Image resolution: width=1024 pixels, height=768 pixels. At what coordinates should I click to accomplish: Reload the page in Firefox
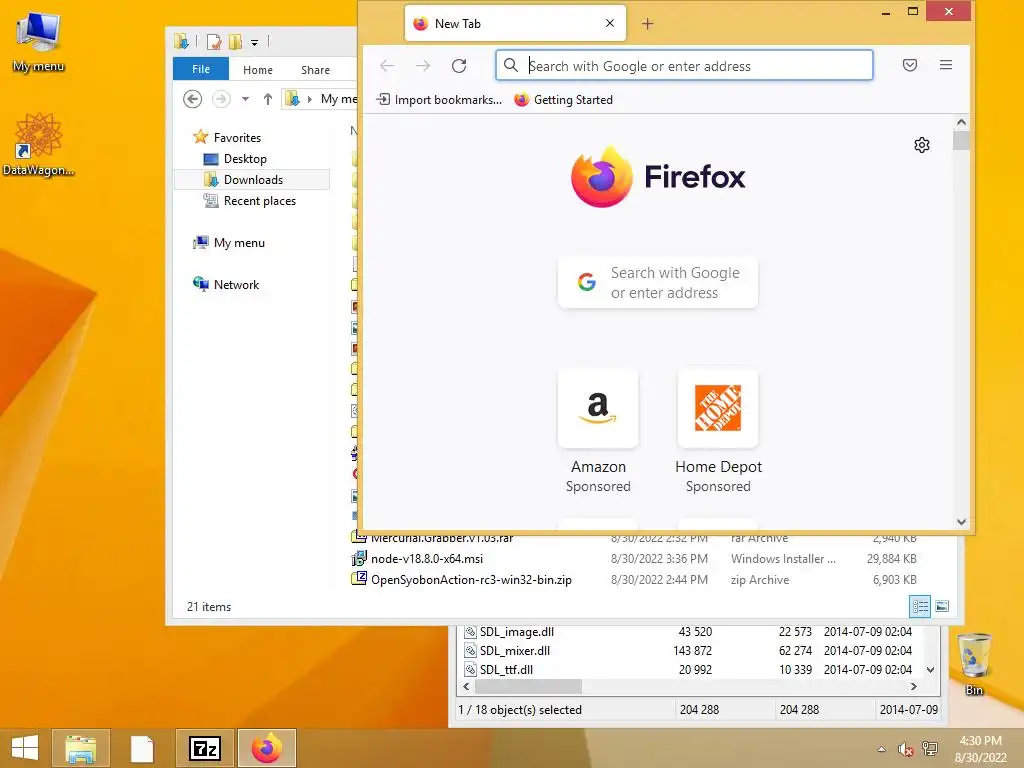tap(459, 65)
